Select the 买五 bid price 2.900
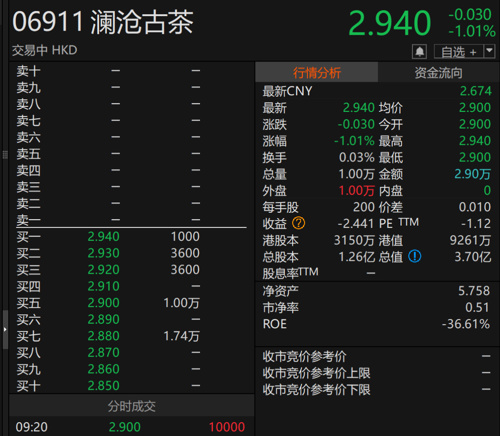 pyautogui.click(x=103, y=303)
